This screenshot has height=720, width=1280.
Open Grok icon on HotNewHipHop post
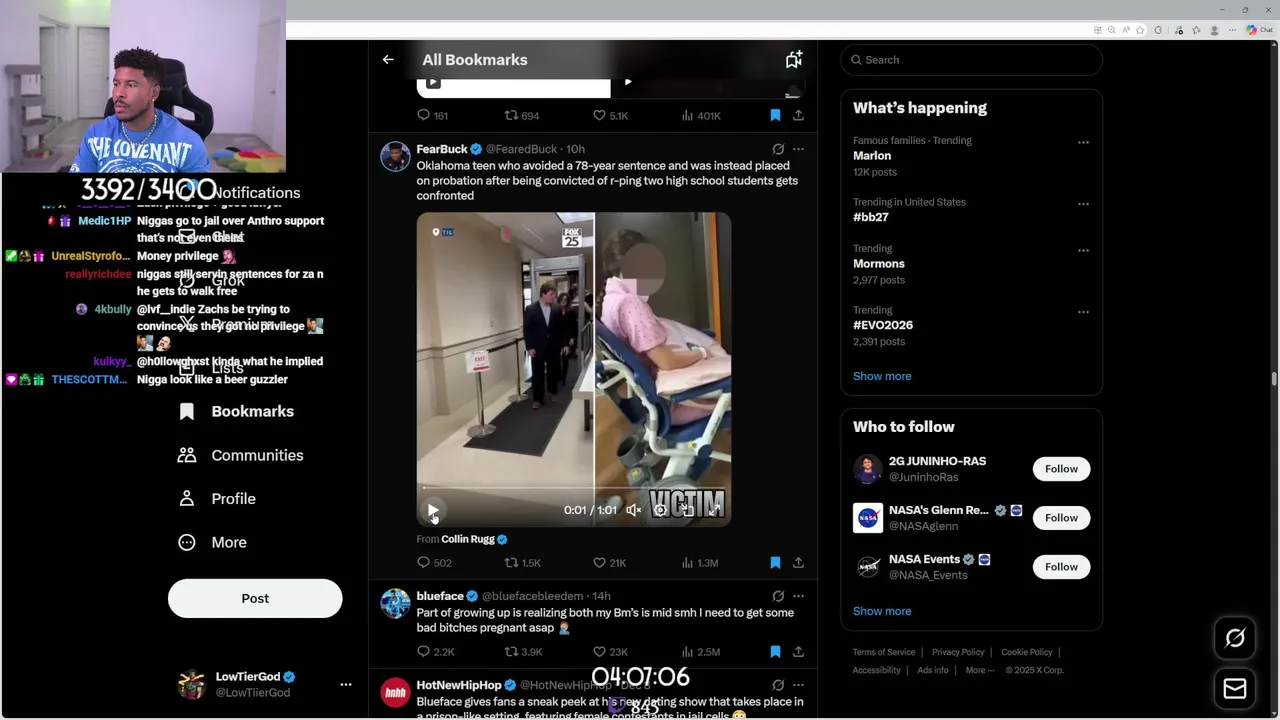coord(778,685)
